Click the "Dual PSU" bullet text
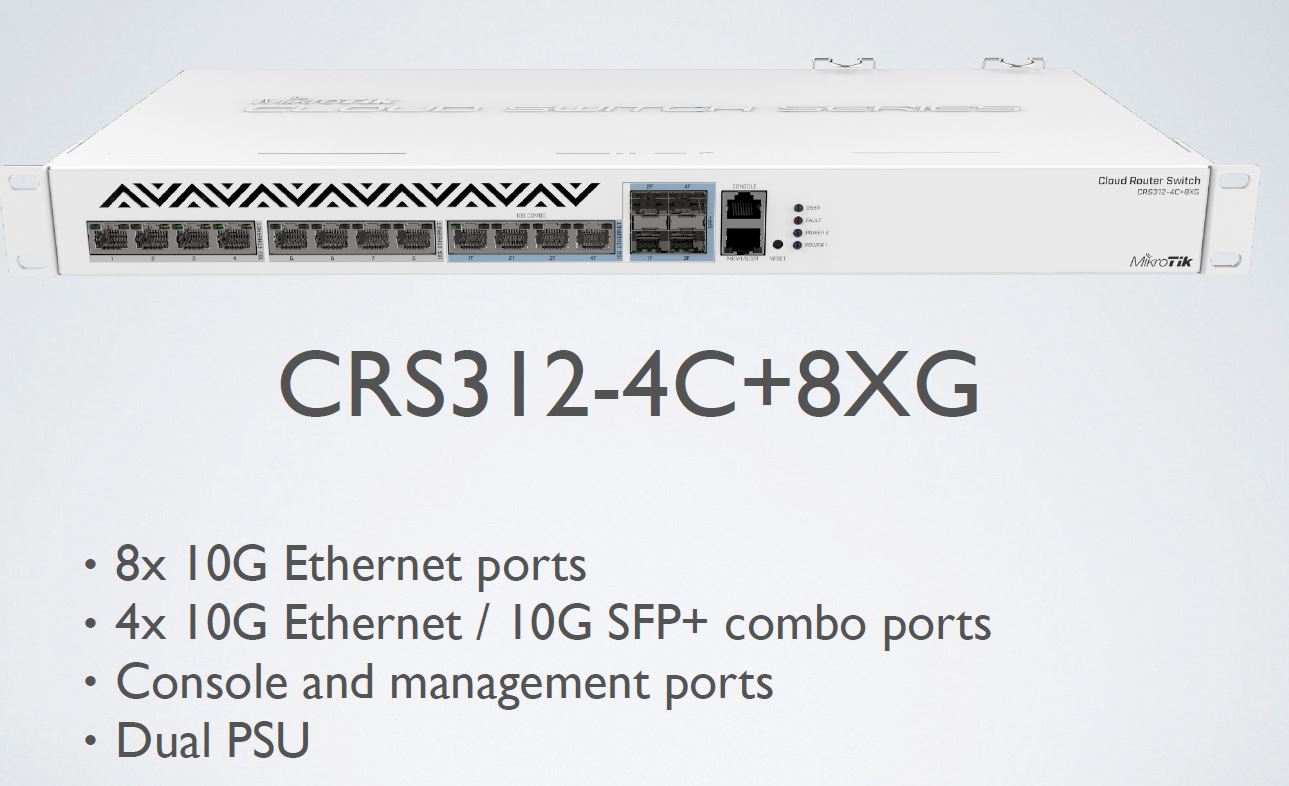1289x786 pixels. pos(213,741)
